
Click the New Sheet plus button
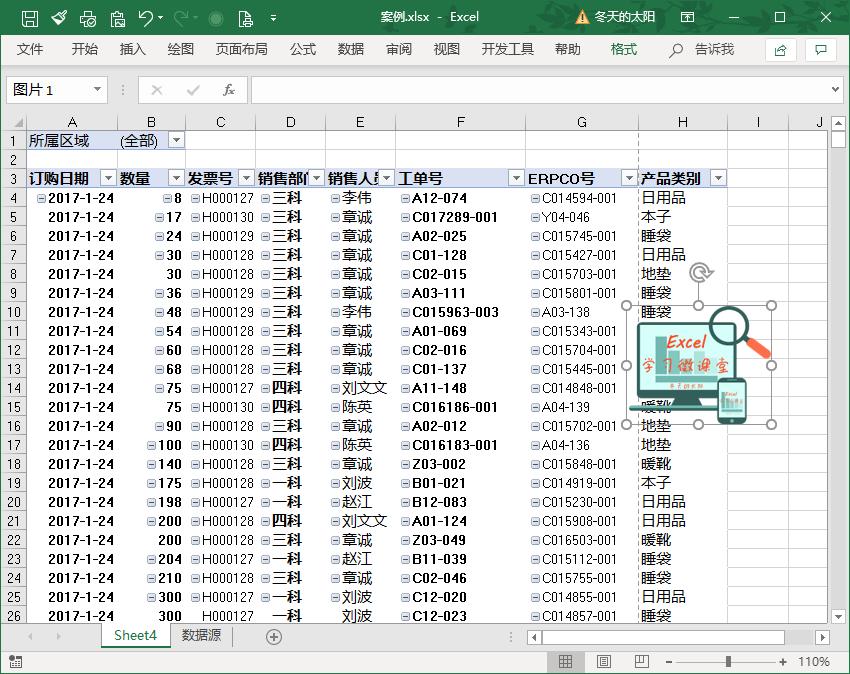point(272,636)
